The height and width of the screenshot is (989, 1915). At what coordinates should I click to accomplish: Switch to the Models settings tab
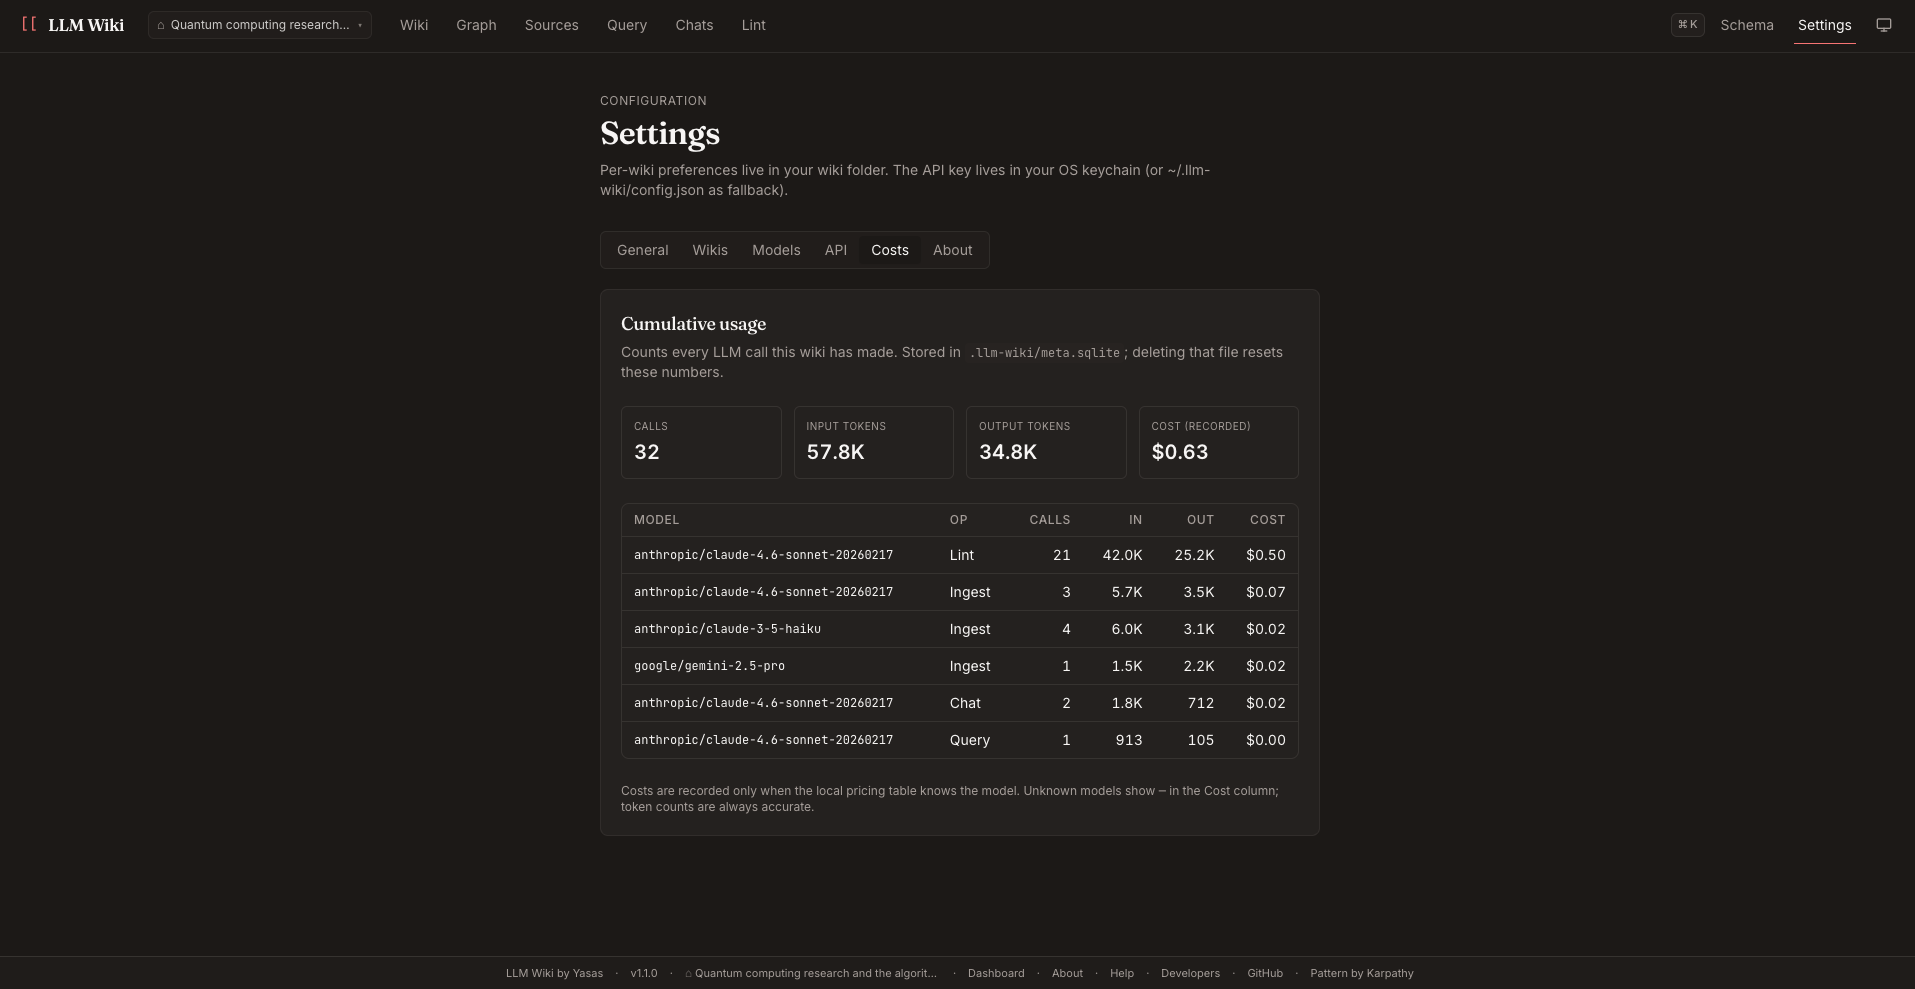coord(776,250)
